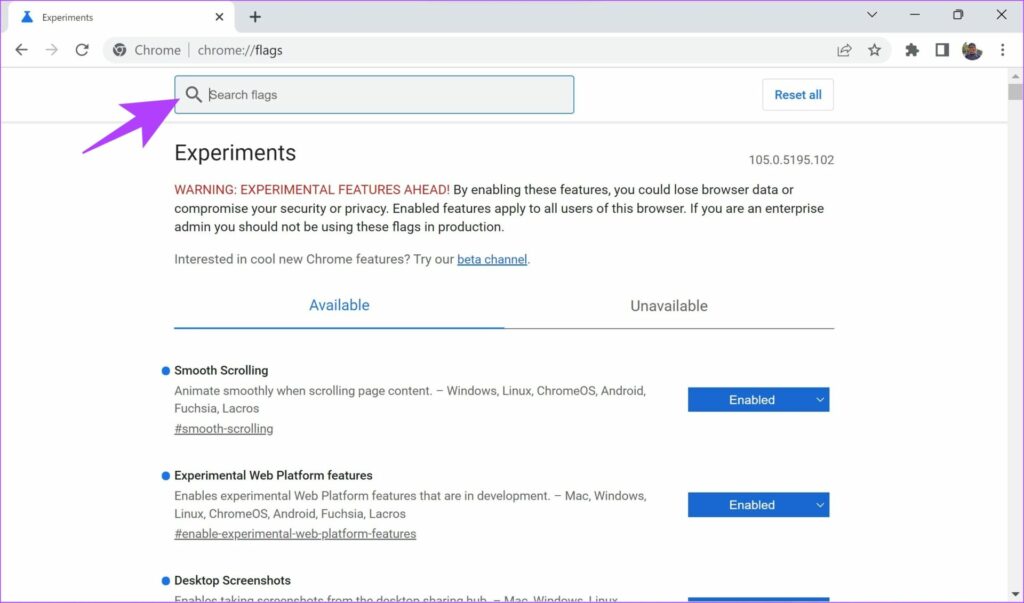
Task: Reload the page
Action: [x=82, y=49]
